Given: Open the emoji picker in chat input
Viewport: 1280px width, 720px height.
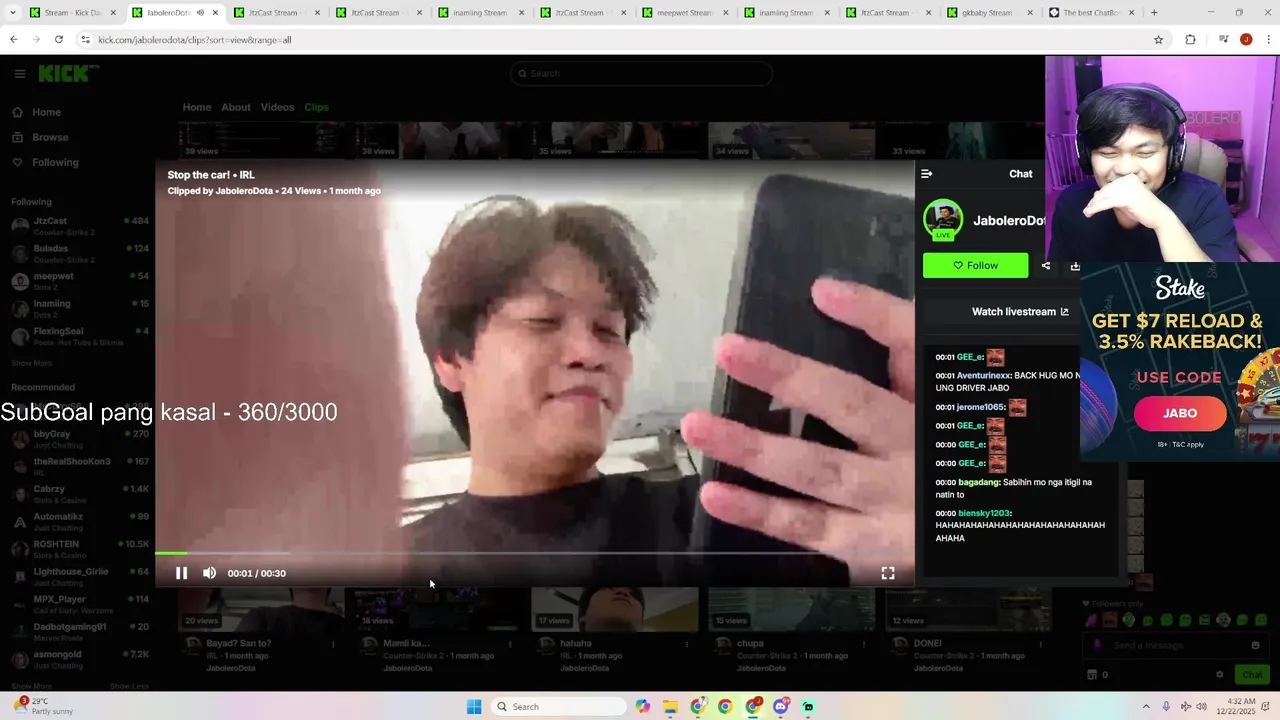Looking at the screenshot, I should (x=1255, y=646).
